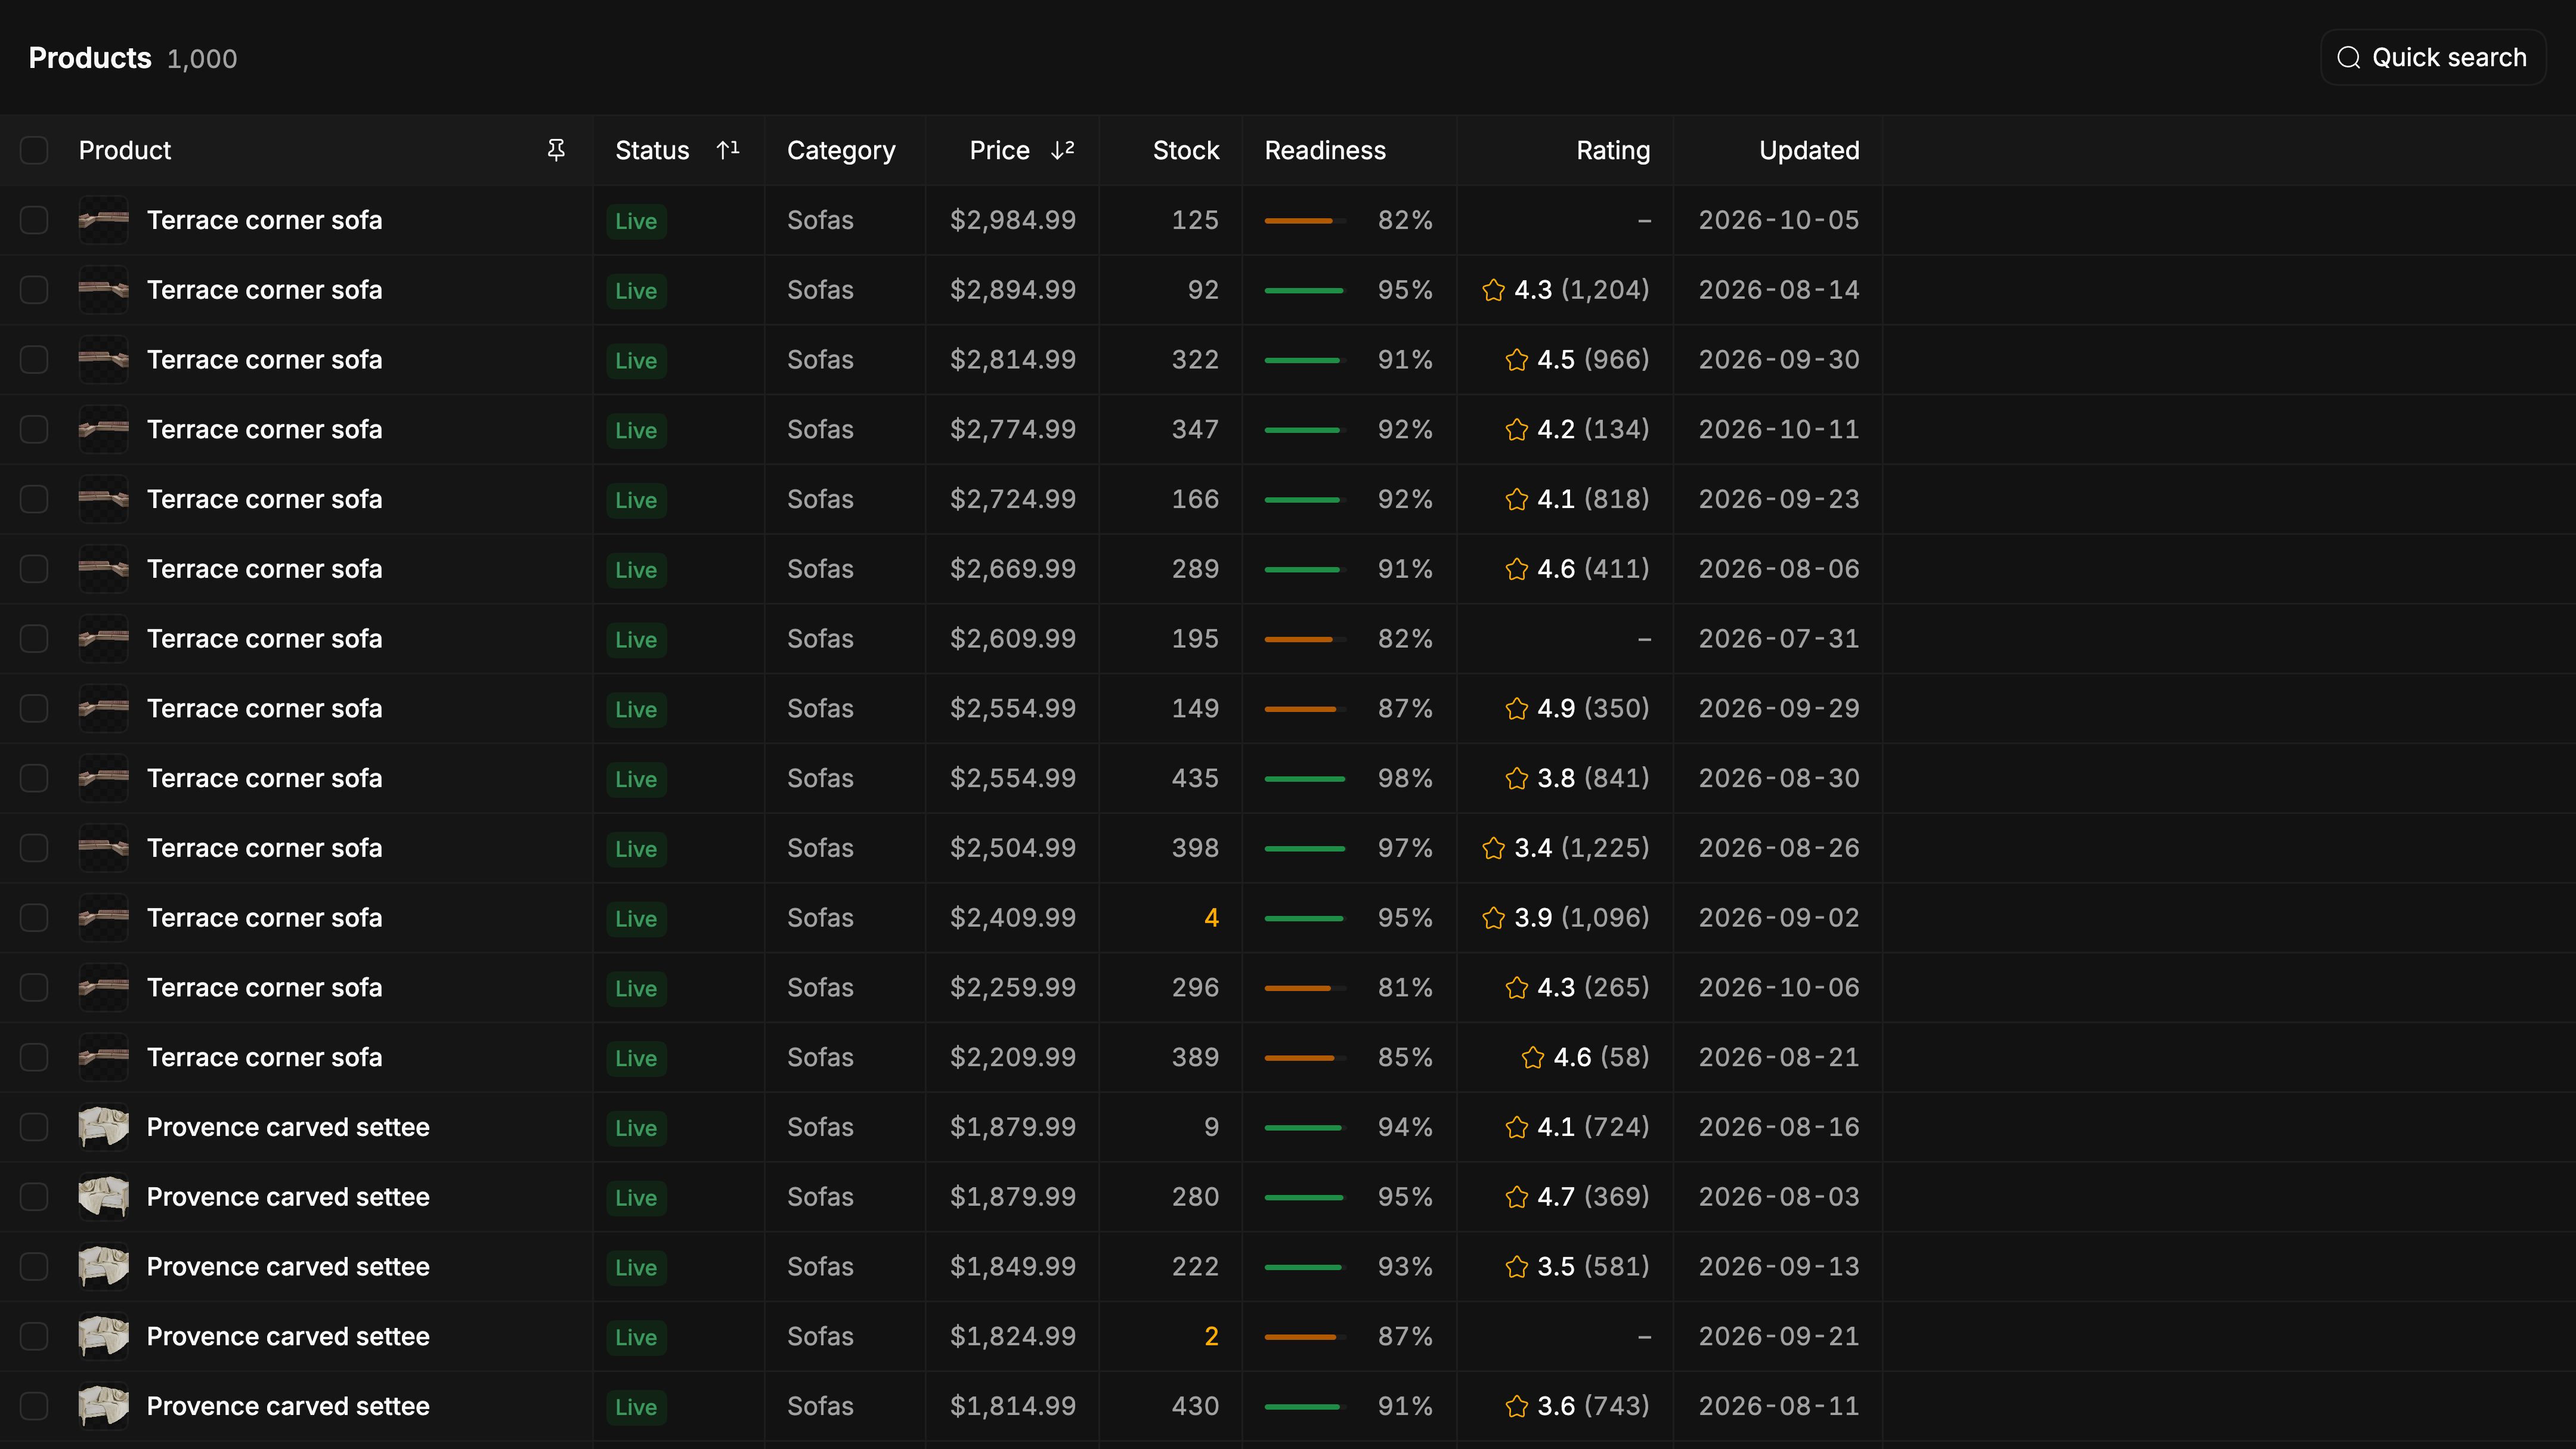Toggle the select-all checkbox in table header

(x=34, y=150)
